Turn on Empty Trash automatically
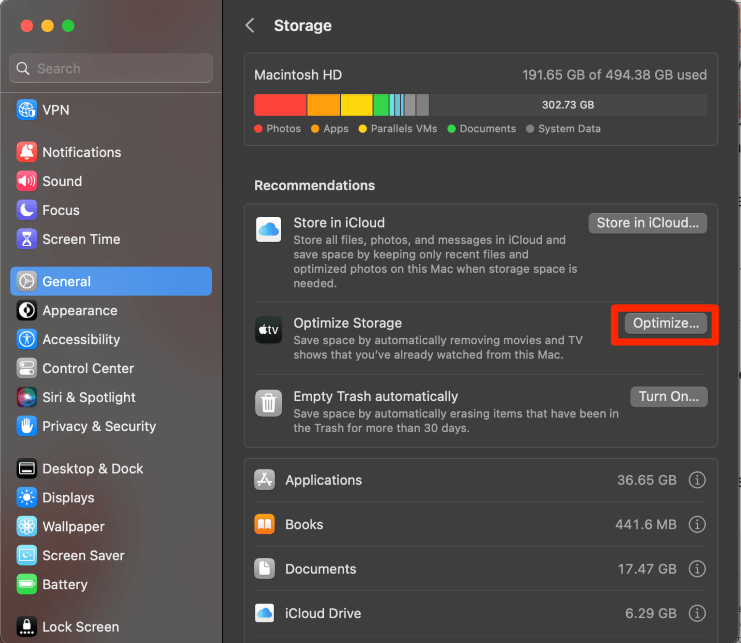The height and width of the screenshot is (643, 741). pos(668,396)
